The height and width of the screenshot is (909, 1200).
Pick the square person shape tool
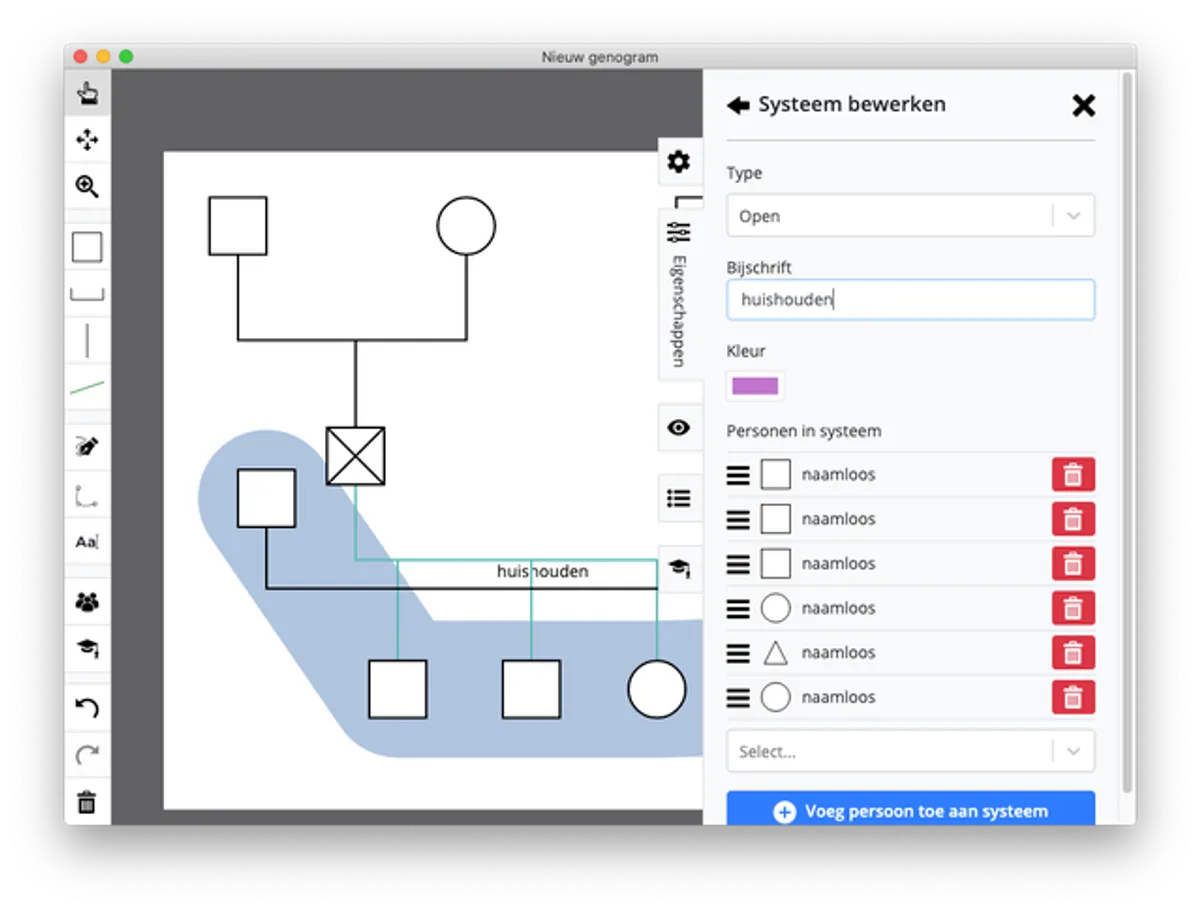pyautogui.click(x=87, y=247)
